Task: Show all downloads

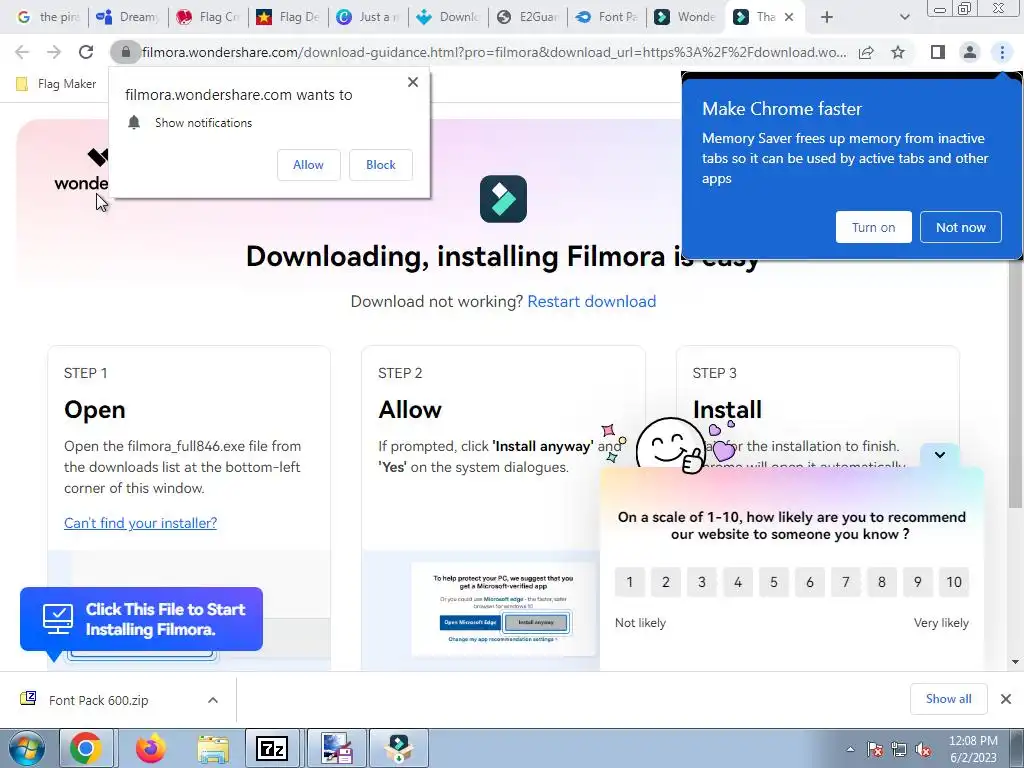Action: pyautogui.click(x=948, y=699)
